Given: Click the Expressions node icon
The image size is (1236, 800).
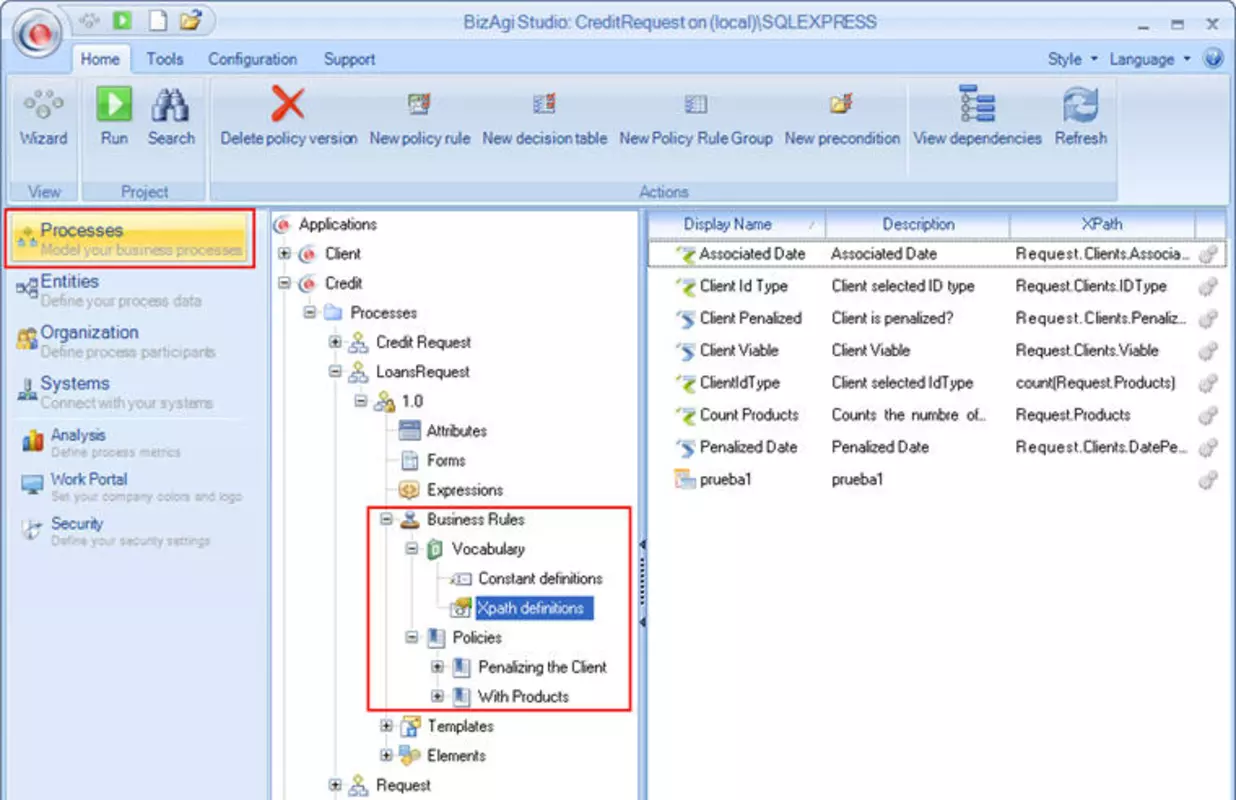Looking at the screenshot, I should click(x=409, y=490).
